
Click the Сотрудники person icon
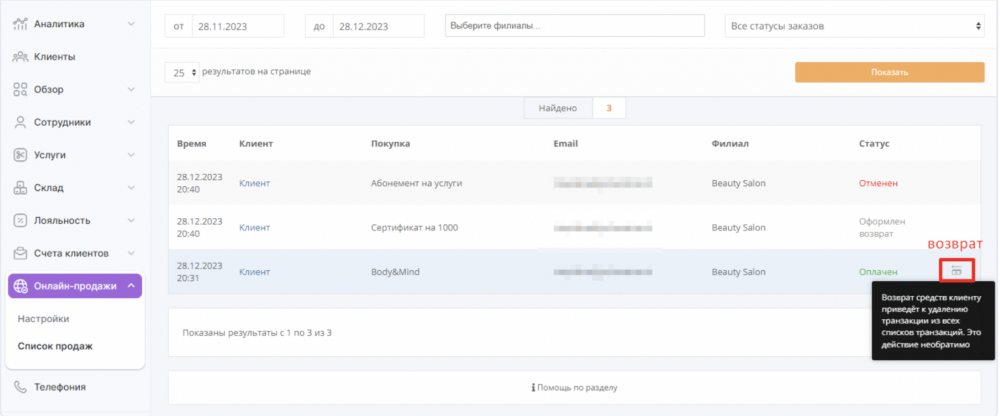point(20,122)
